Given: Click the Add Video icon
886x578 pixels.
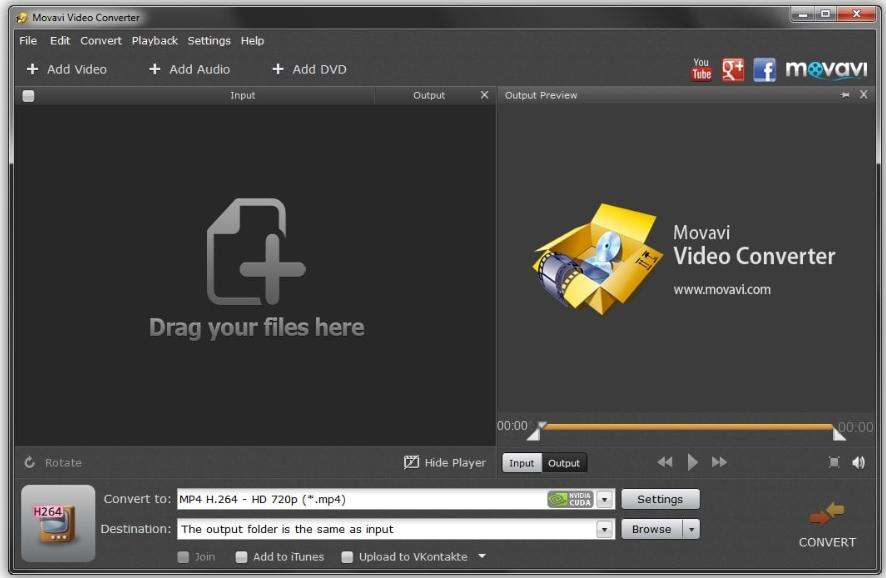Looking at the screenshot, I should pyautogui.click(x=34, y=69).
